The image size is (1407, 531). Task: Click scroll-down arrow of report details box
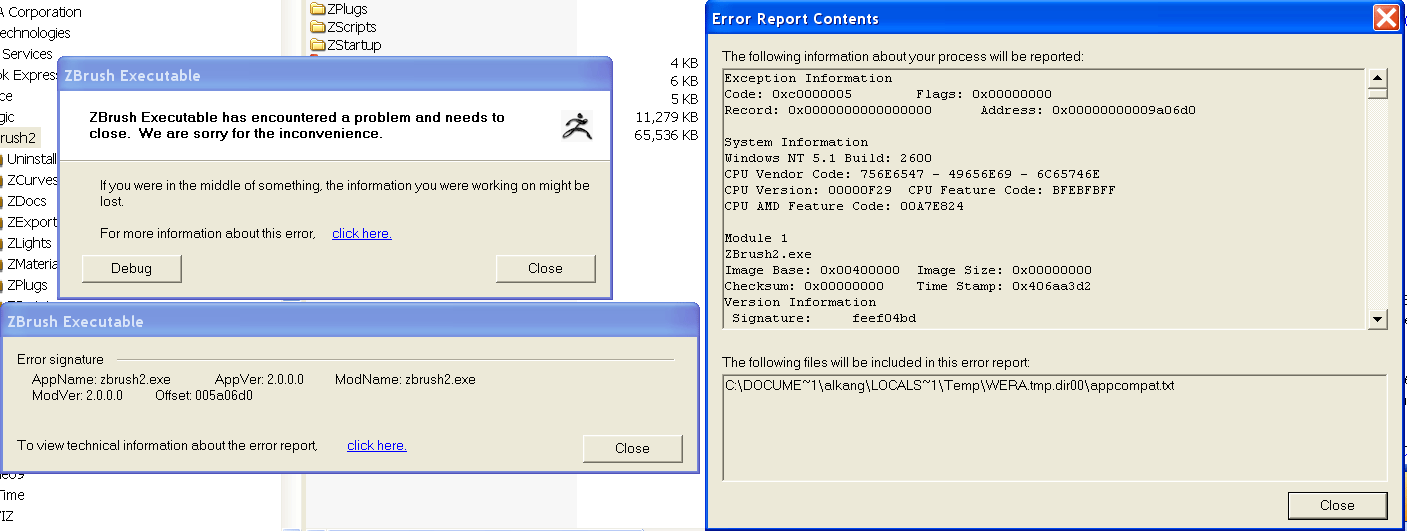[1378, 319]
